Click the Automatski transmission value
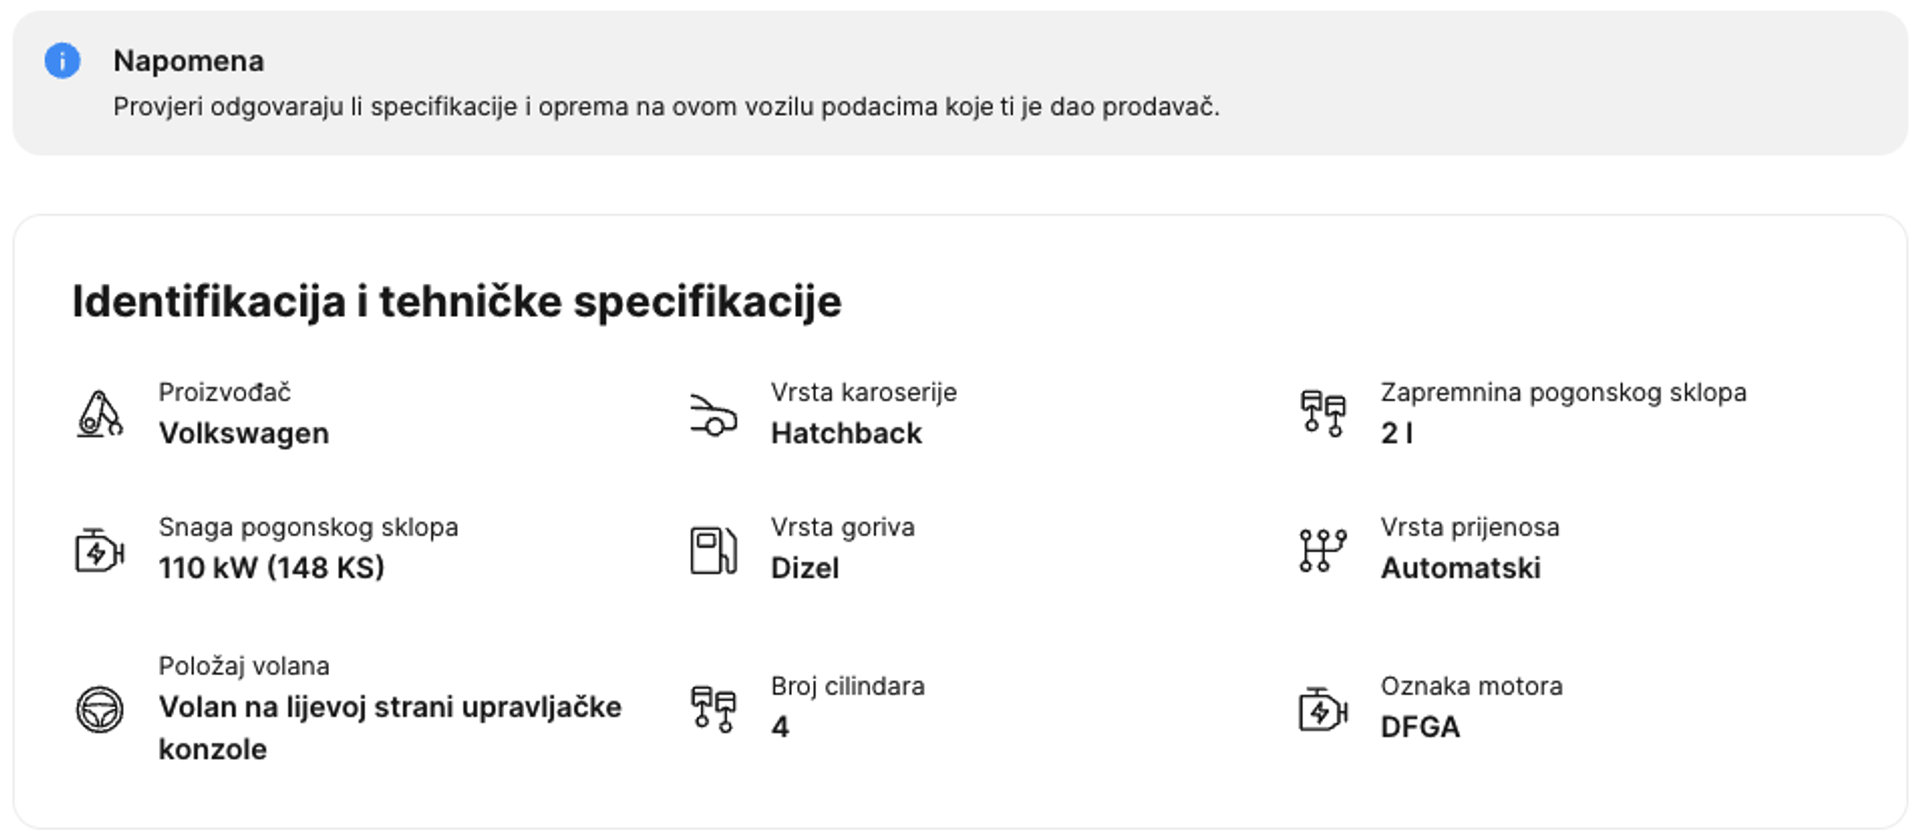Image resolution: width=1920 pixels, height=837 pixels. (x=1461, y=568)
